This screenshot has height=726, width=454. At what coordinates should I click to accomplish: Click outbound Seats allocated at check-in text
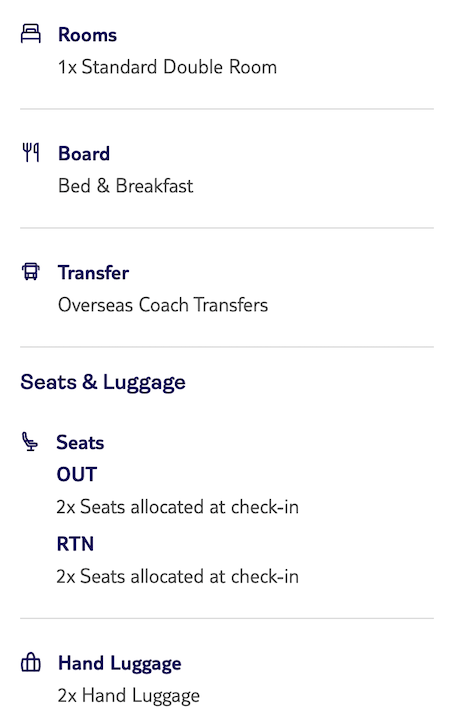point(177,507)
